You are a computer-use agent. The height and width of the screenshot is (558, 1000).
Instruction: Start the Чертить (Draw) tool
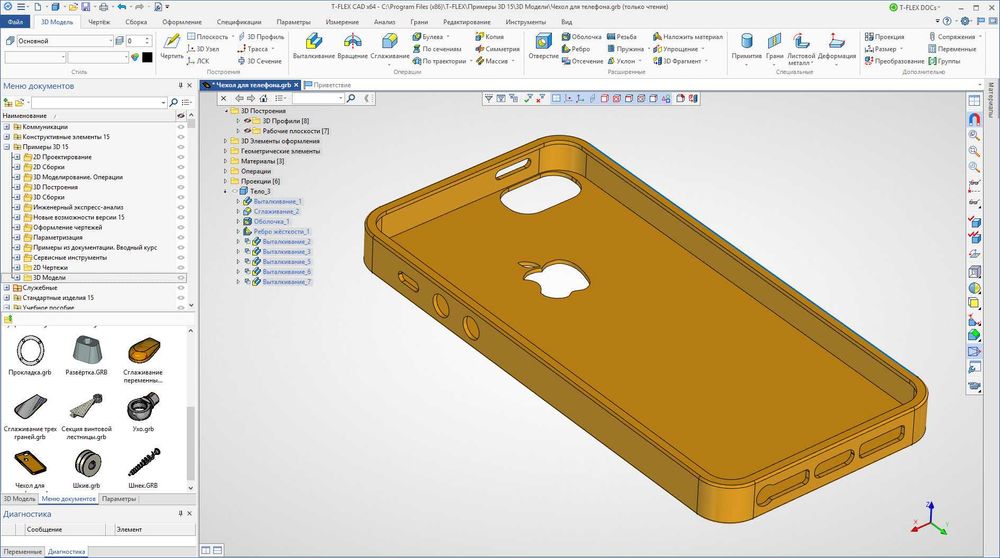[x=172, y=44]
